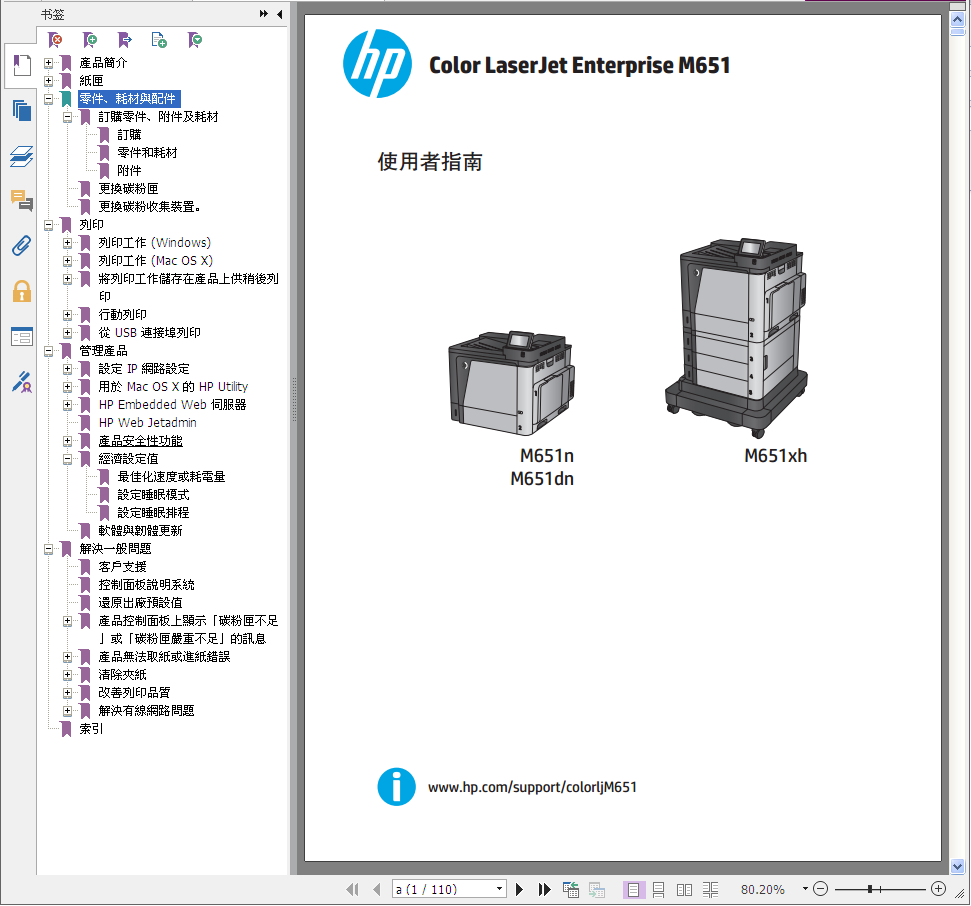Expand the 行動列印 bookmark
Screen dimensions: 971x906
click(x=67, y=315)
